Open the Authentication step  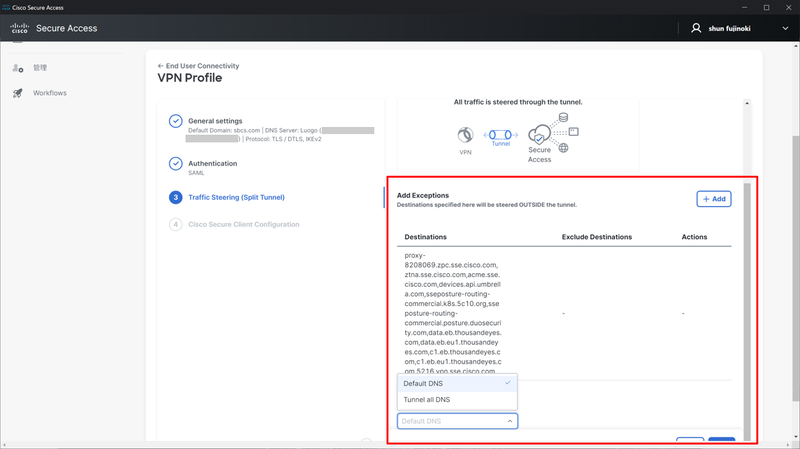[x=213, y=163]
